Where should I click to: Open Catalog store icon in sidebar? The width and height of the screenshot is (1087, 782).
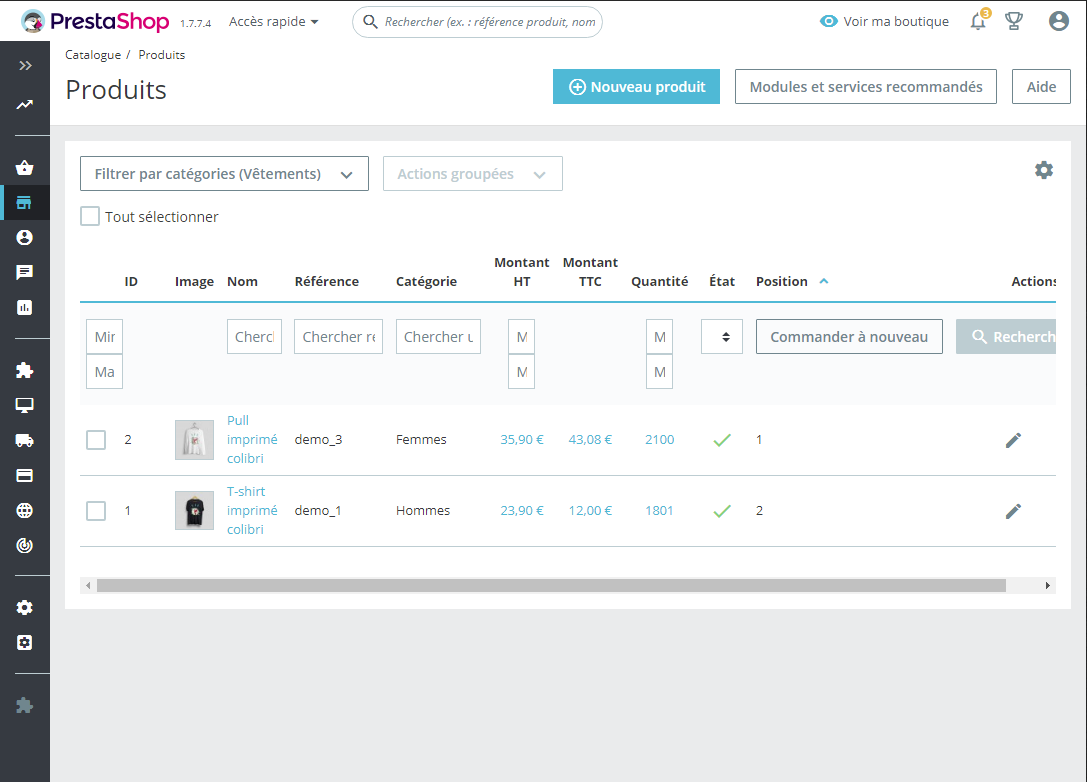pyautogui.click(x=24, y=202)
